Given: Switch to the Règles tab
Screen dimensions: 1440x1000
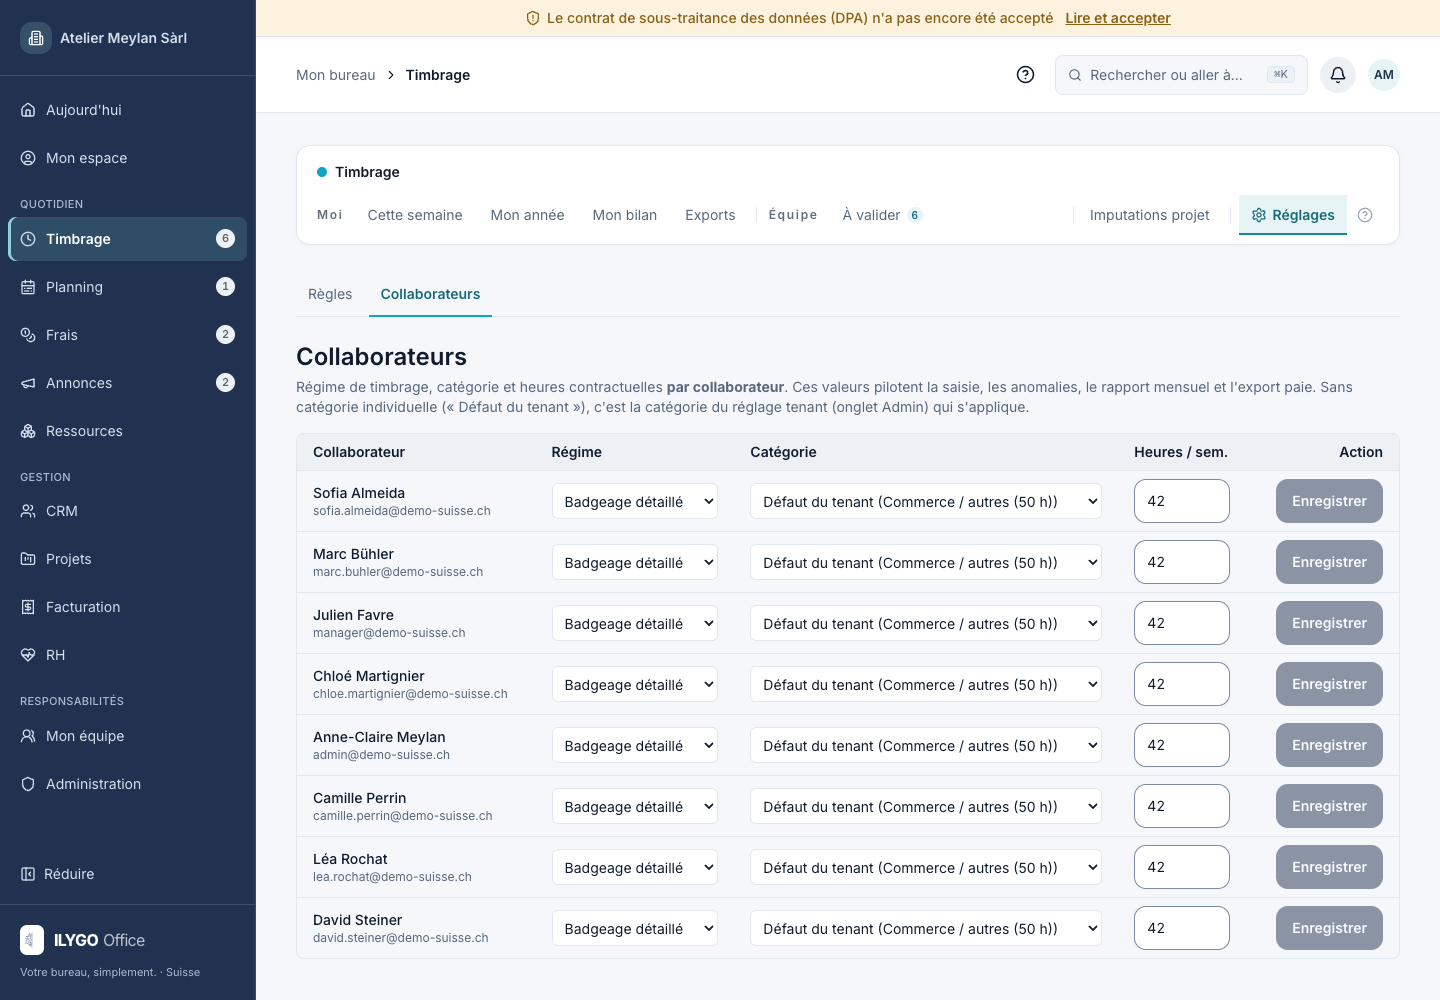Looking at the screenshot, I should pos(330,294).
